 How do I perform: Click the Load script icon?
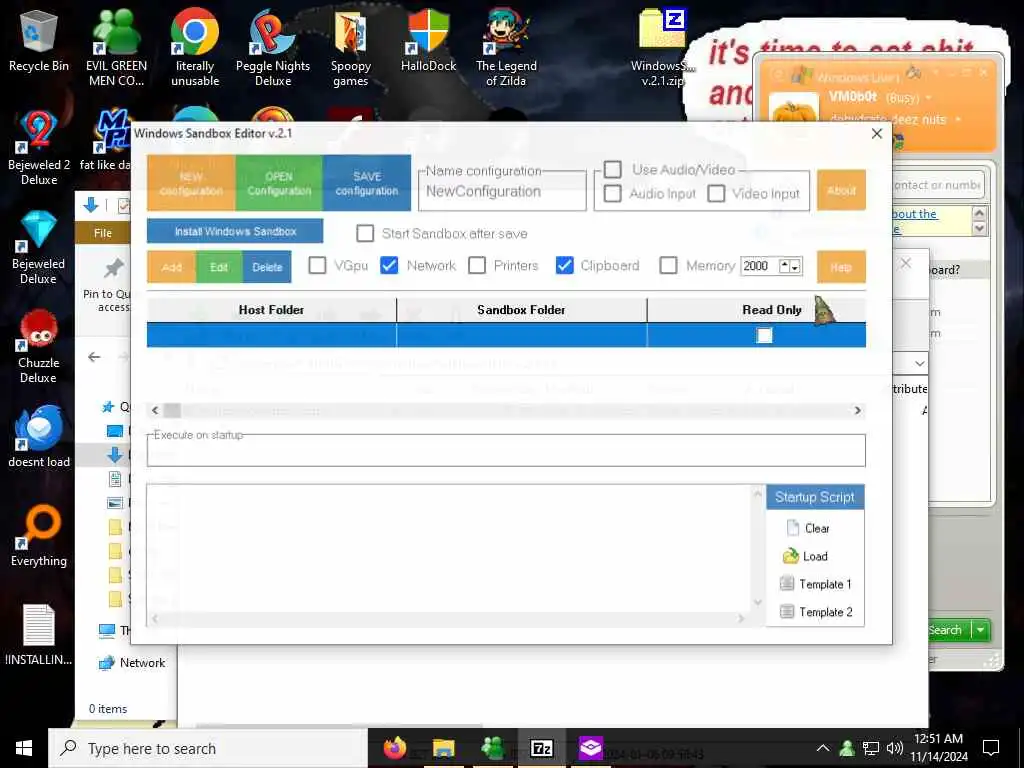pos(791,556)
